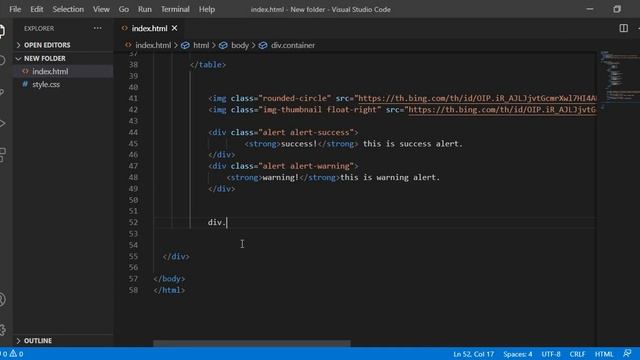This screenshot has height=360, width=640.
Task: Click the bing image URL on line 42
Action: 502,110
